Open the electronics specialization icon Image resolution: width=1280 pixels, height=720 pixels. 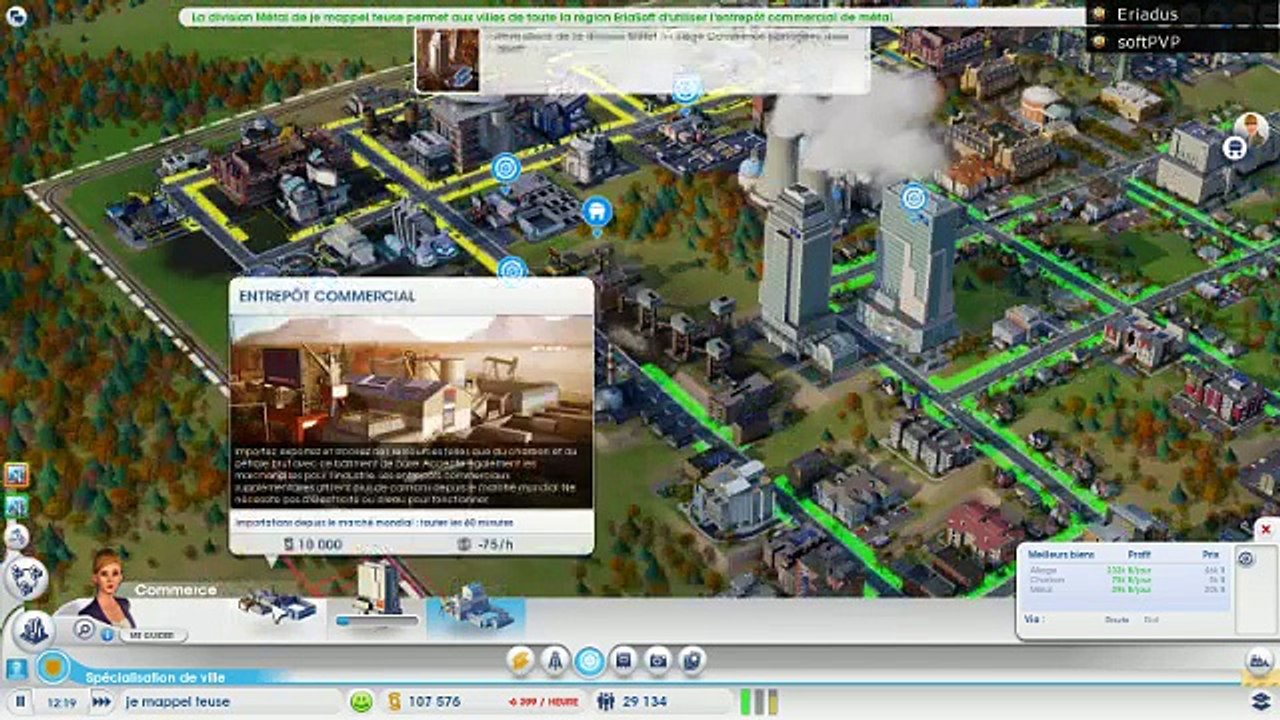click(624, 660)
